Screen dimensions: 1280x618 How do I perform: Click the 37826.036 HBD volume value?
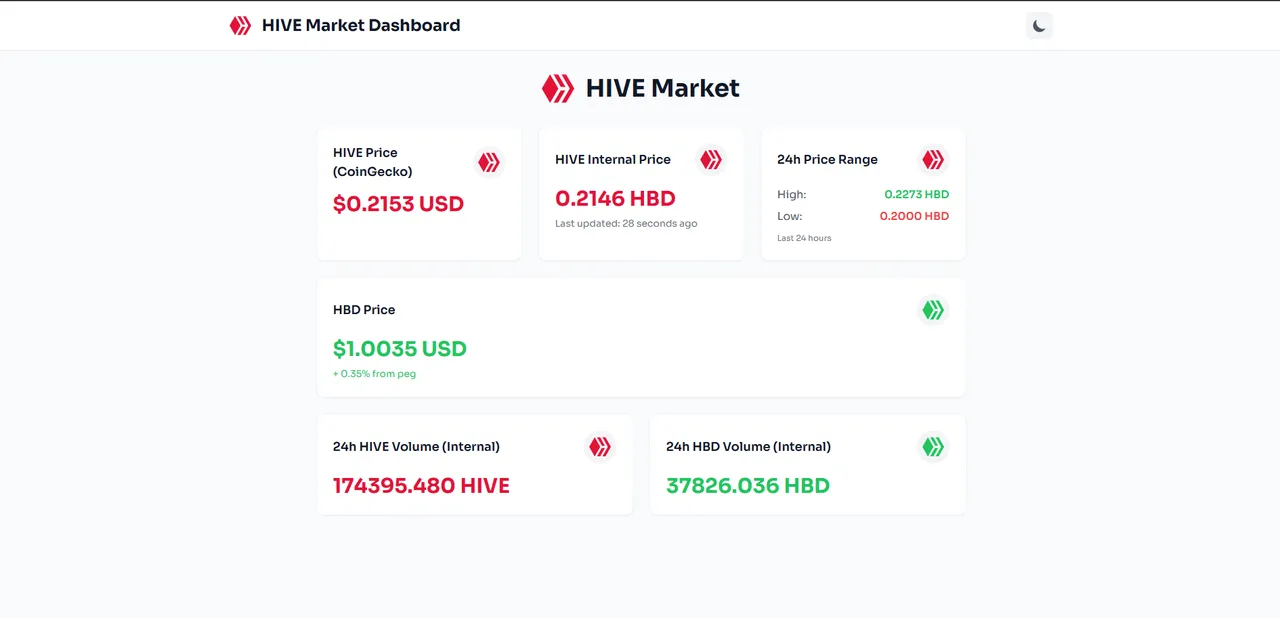tap(748, 486)
